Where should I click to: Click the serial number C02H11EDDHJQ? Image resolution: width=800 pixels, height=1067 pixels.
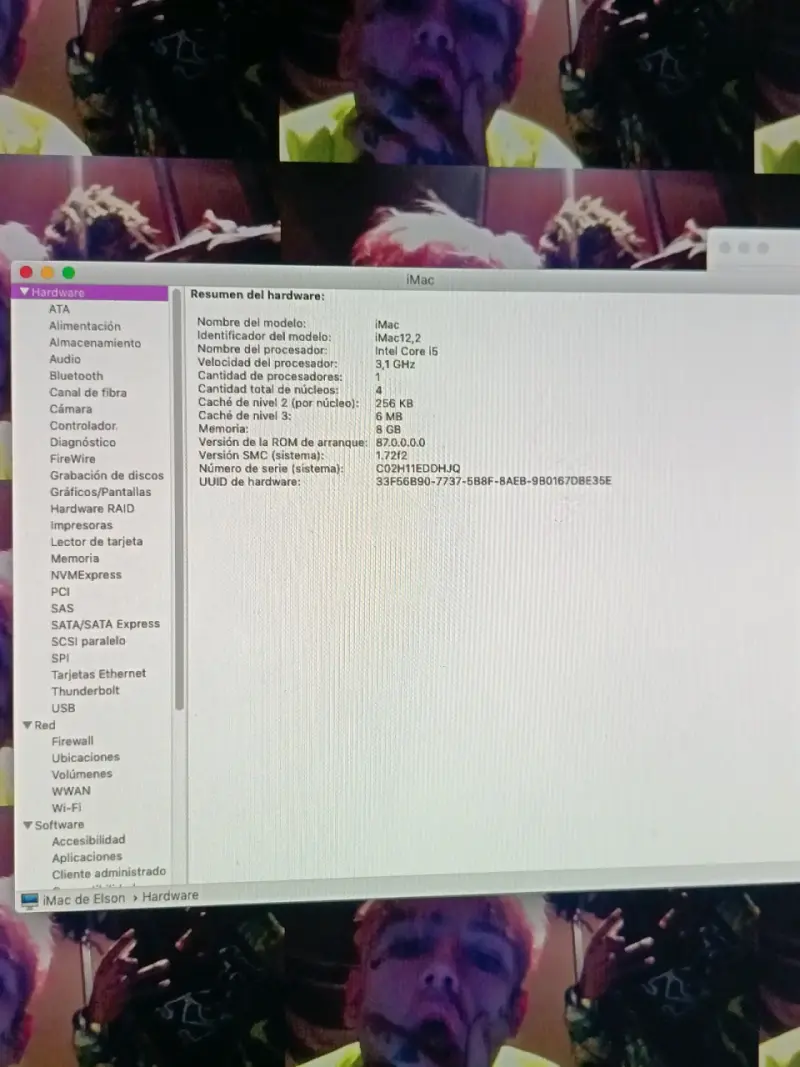pyautogui.click(x=418, y=469)
